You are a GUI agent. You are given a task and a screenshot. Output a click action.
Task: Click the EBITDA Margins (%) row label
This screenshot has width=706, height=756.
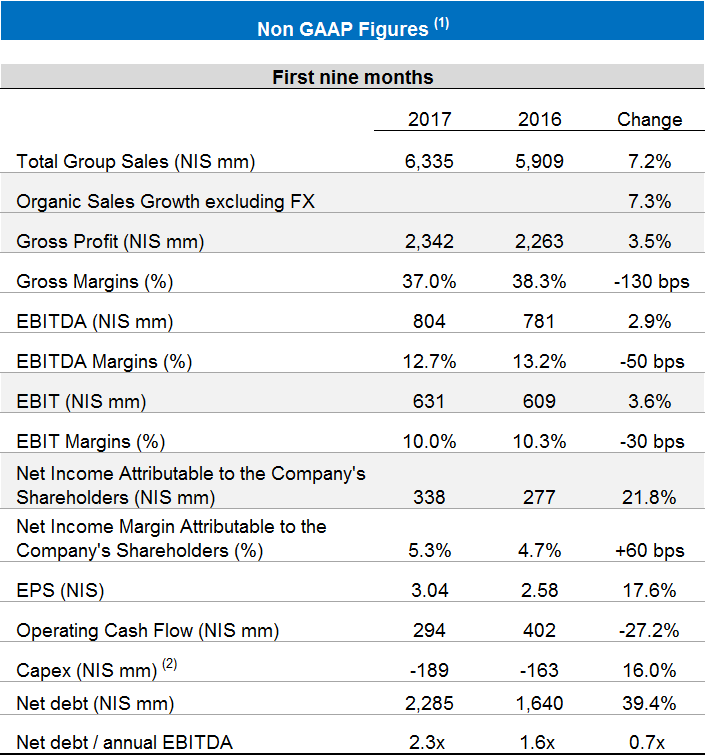pyautogui.click(x=104, y=361)
